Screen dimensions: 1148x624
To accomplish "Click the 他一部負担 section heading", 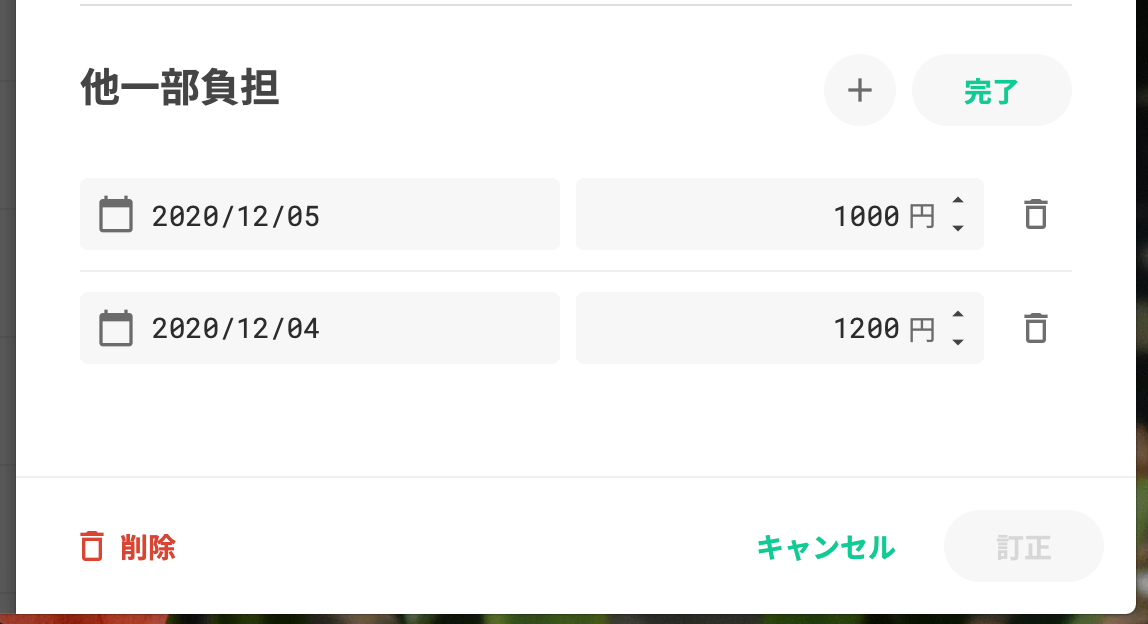I will (180, 90).
